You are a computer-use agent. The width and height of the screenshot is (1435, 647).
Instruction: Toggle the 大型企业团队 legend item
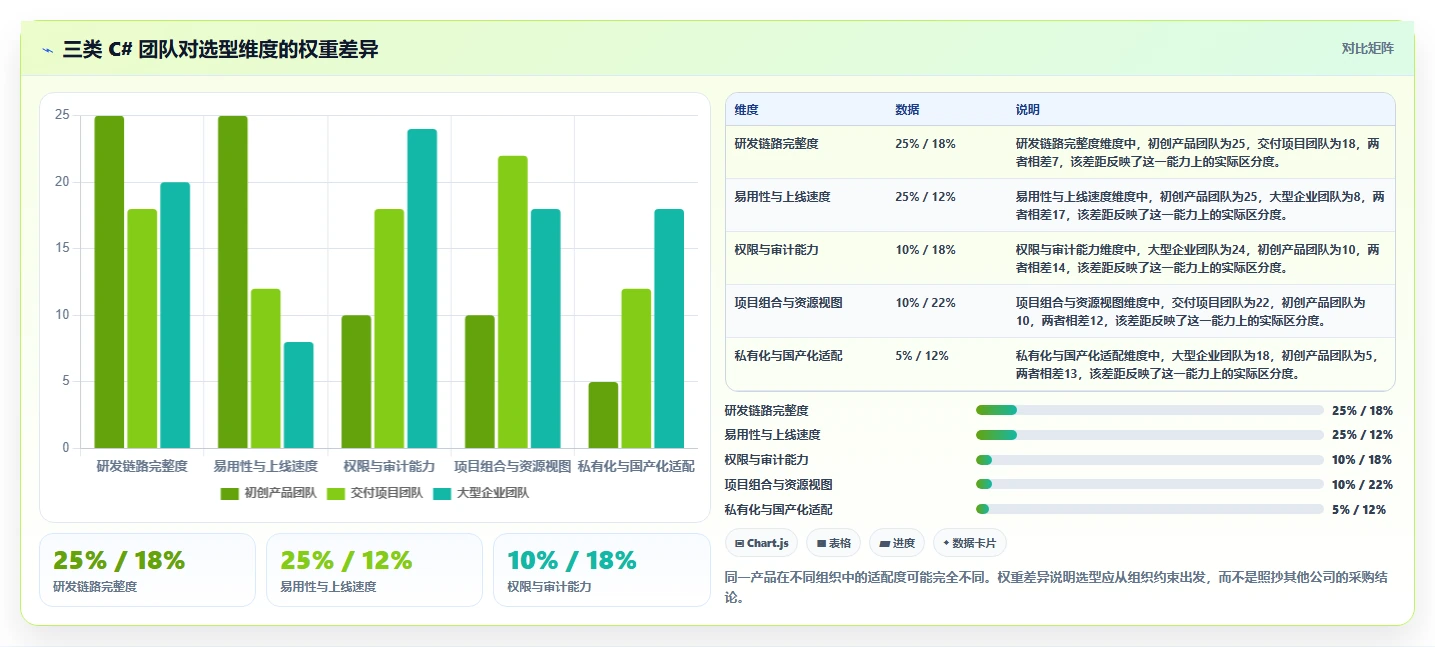pyautogui.click(x=480, y=493)
